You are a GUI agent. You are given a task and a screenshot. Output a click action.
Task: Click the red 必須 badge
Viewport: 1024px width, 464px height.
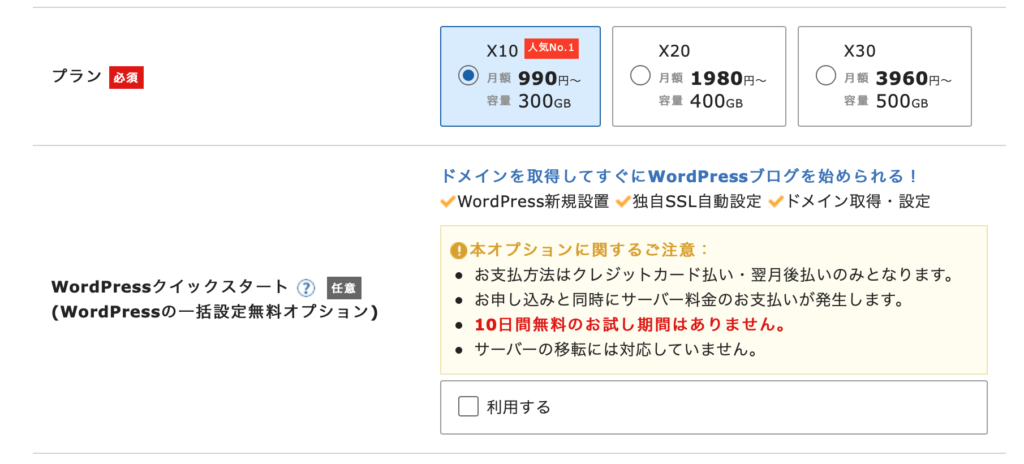pyautogui.click(x=126, y=77)
